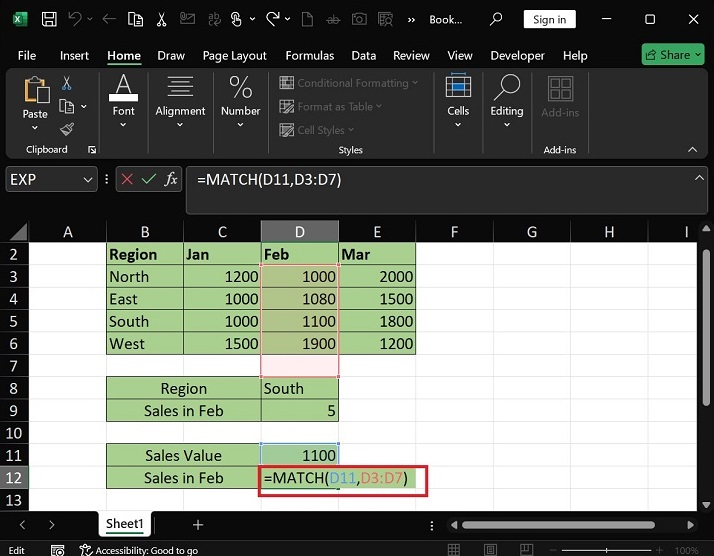Click the Conditional Formatting button
The height and width of the screenshot is (556, 714).
tap(348, 83)
